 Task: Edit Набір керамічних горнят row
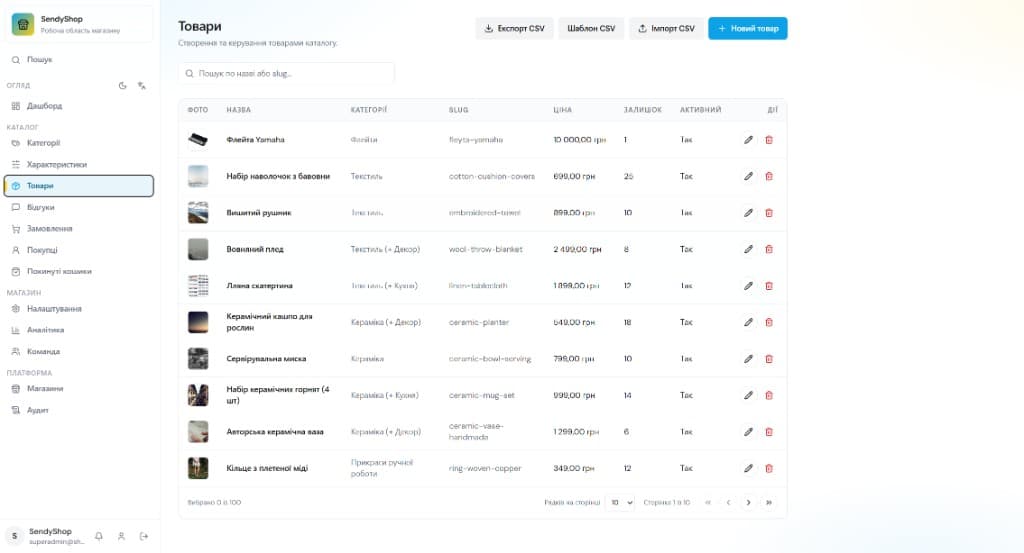[x=748, y=396]
